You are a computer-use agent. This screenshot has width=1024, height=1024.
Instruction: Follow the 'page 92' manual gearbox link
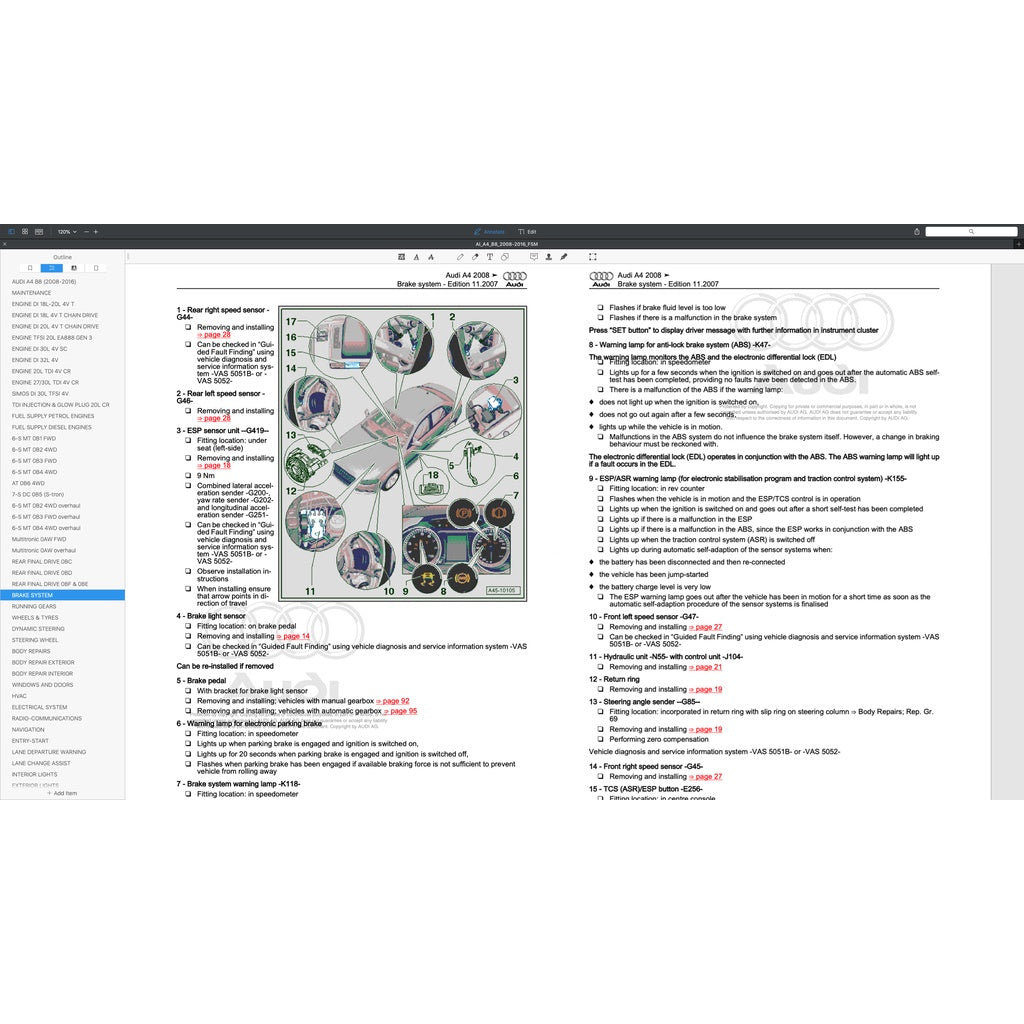coord(393,701)
